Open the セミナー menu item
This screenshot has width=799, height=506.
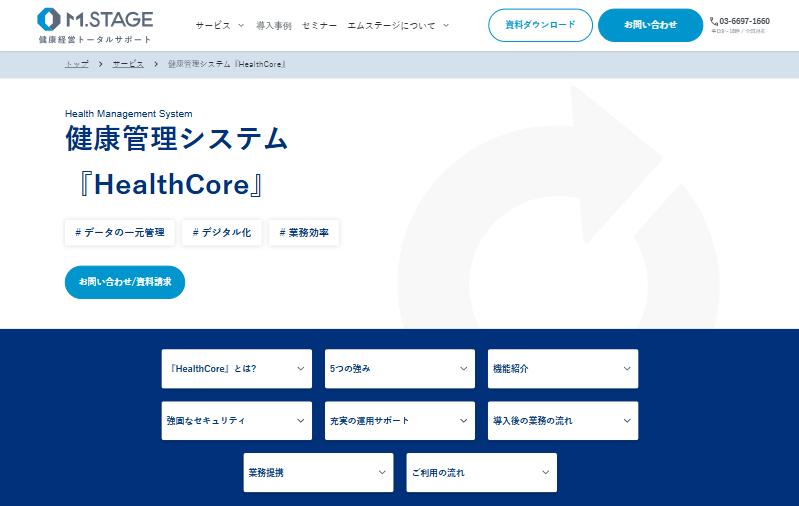(x=319, y=25)
